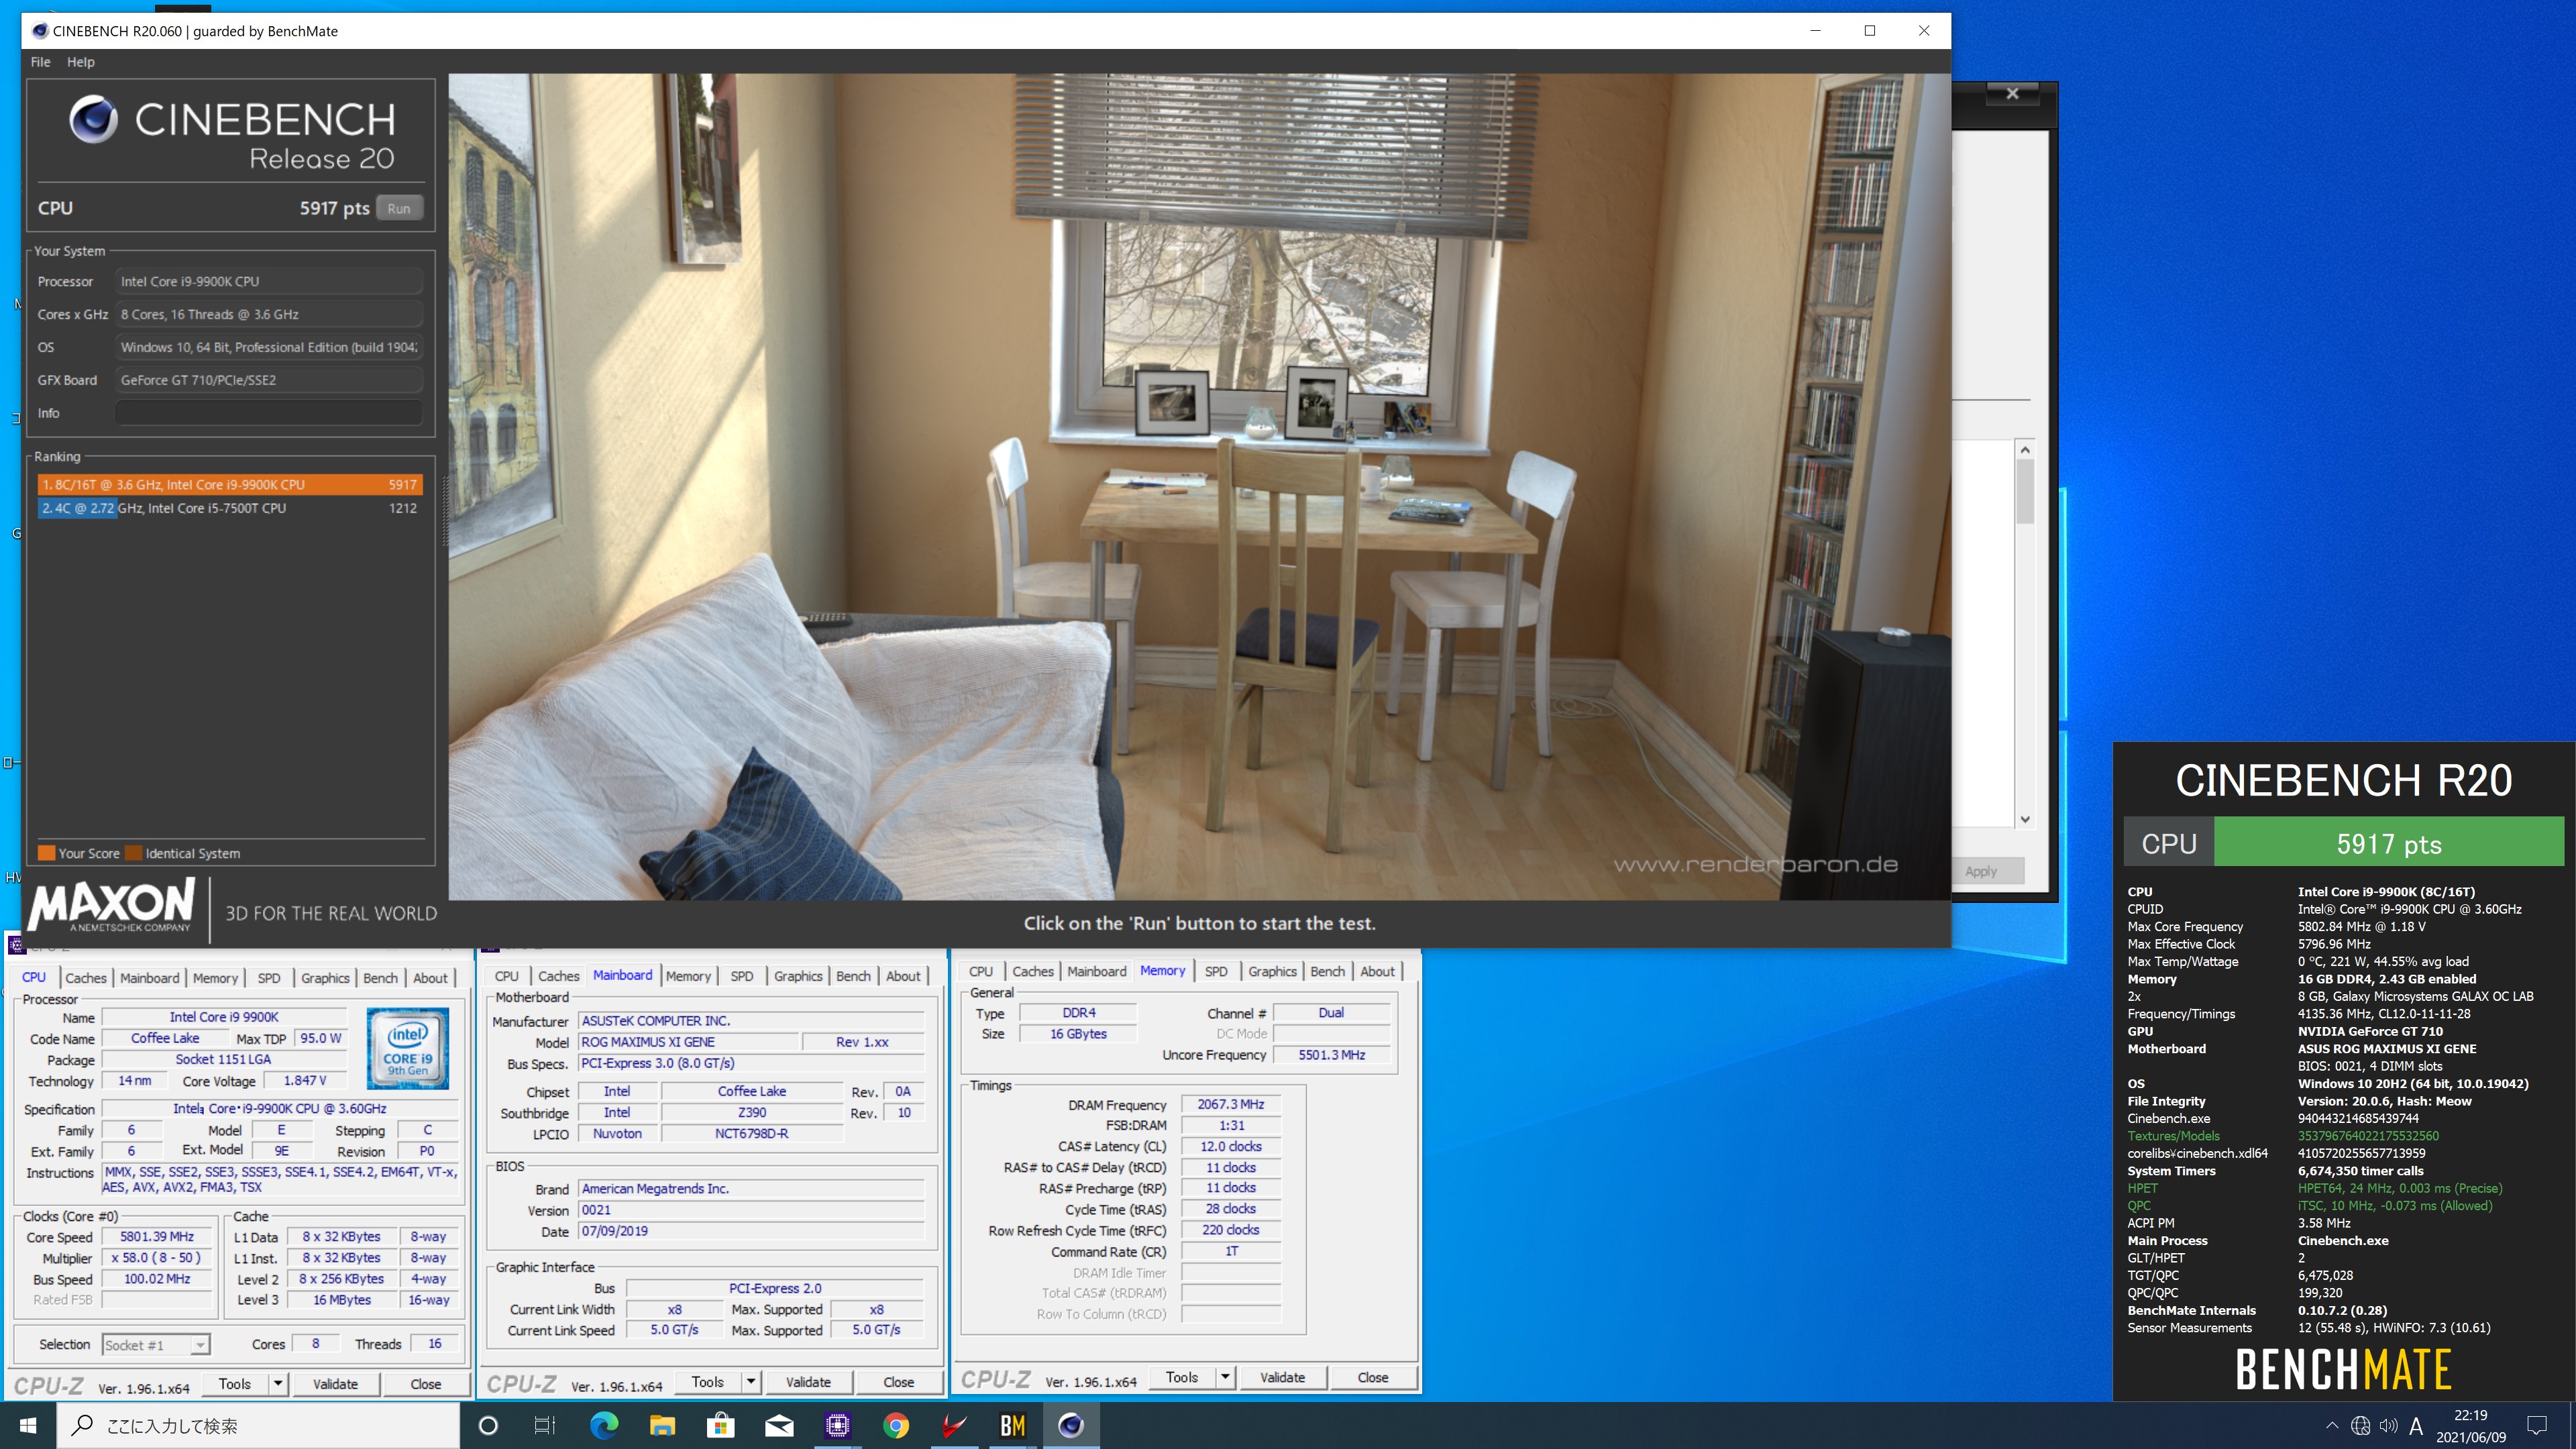Open Google Chrome from the taskbar
Image resolution: width=2576 pixels, height=1449 pixels.
coord(896,1425)
